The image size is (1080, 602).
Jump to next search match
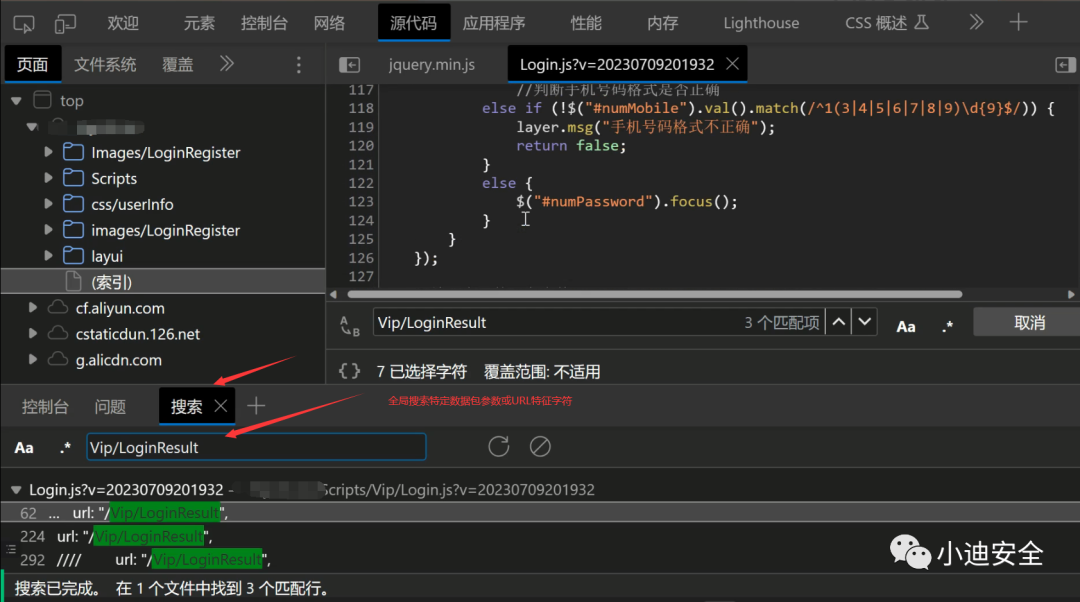click(x=864, y=322)
